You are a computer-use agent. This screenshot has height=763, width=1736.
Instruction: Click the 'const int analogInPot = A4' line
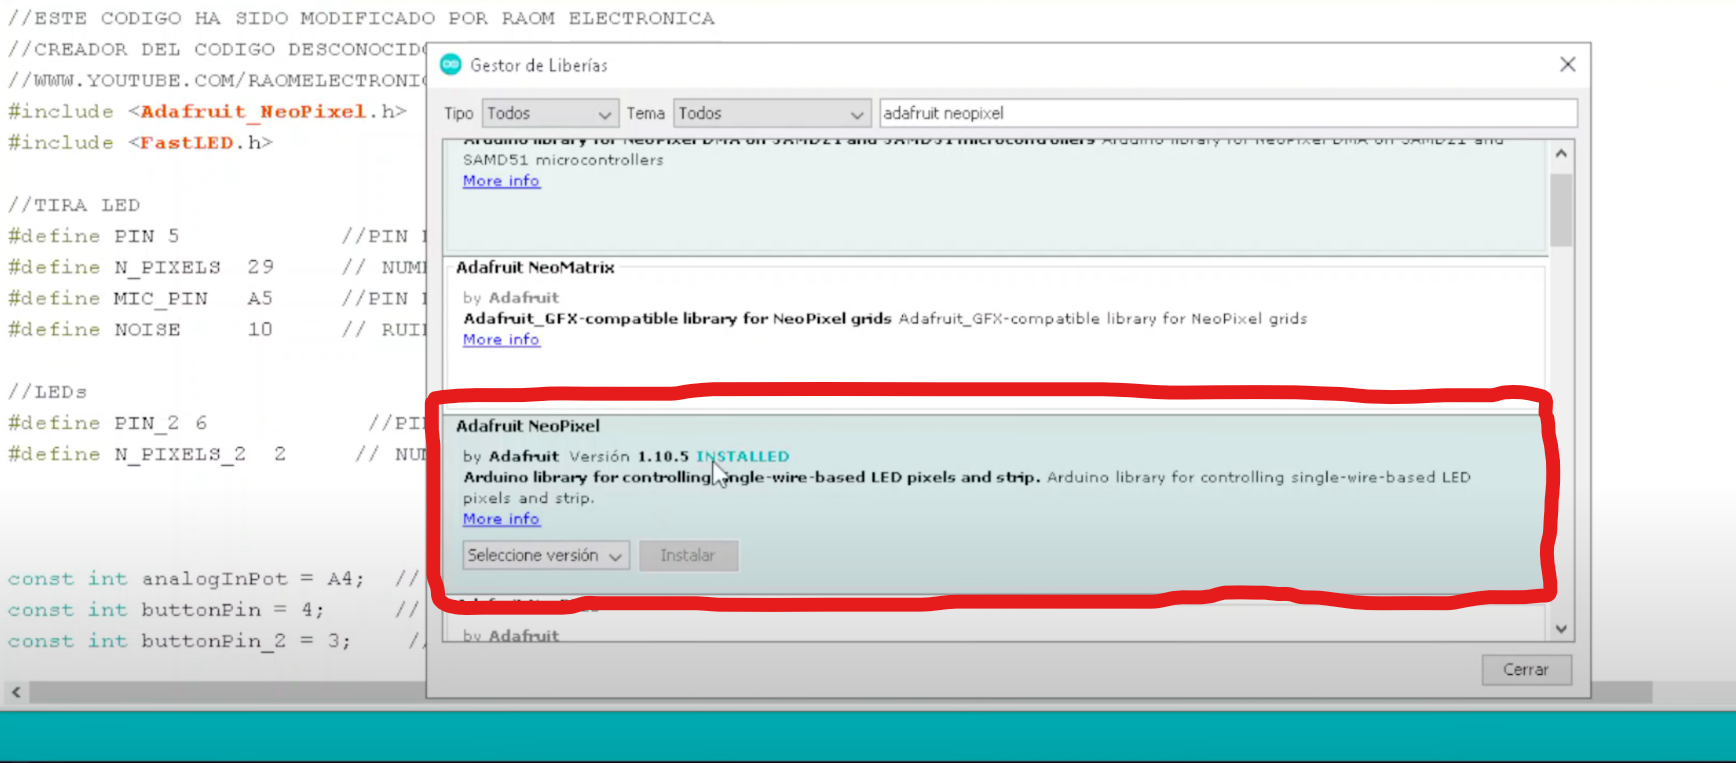[x=186, y=579]
